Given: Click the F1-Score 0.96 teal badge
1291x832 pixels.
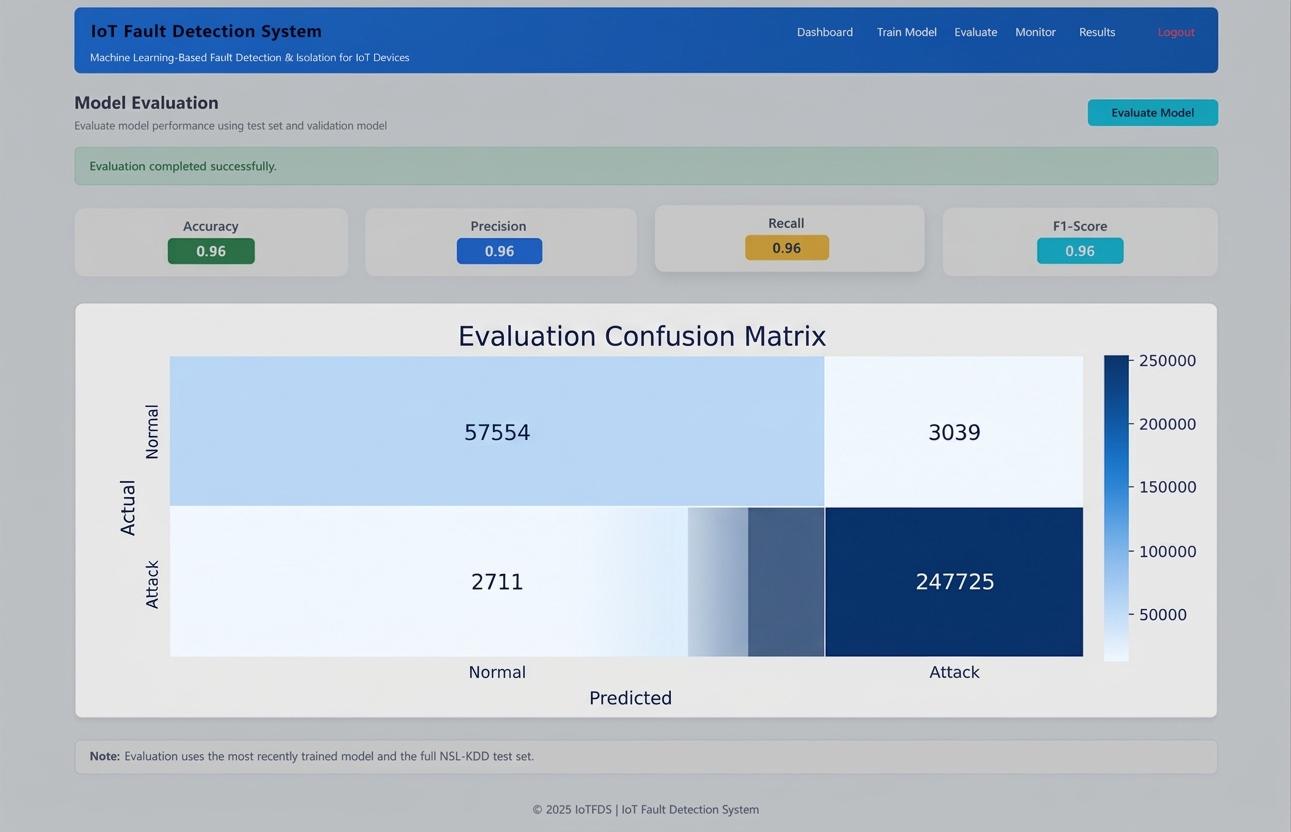Looking at the screenshot, I should coord(1080,251).
